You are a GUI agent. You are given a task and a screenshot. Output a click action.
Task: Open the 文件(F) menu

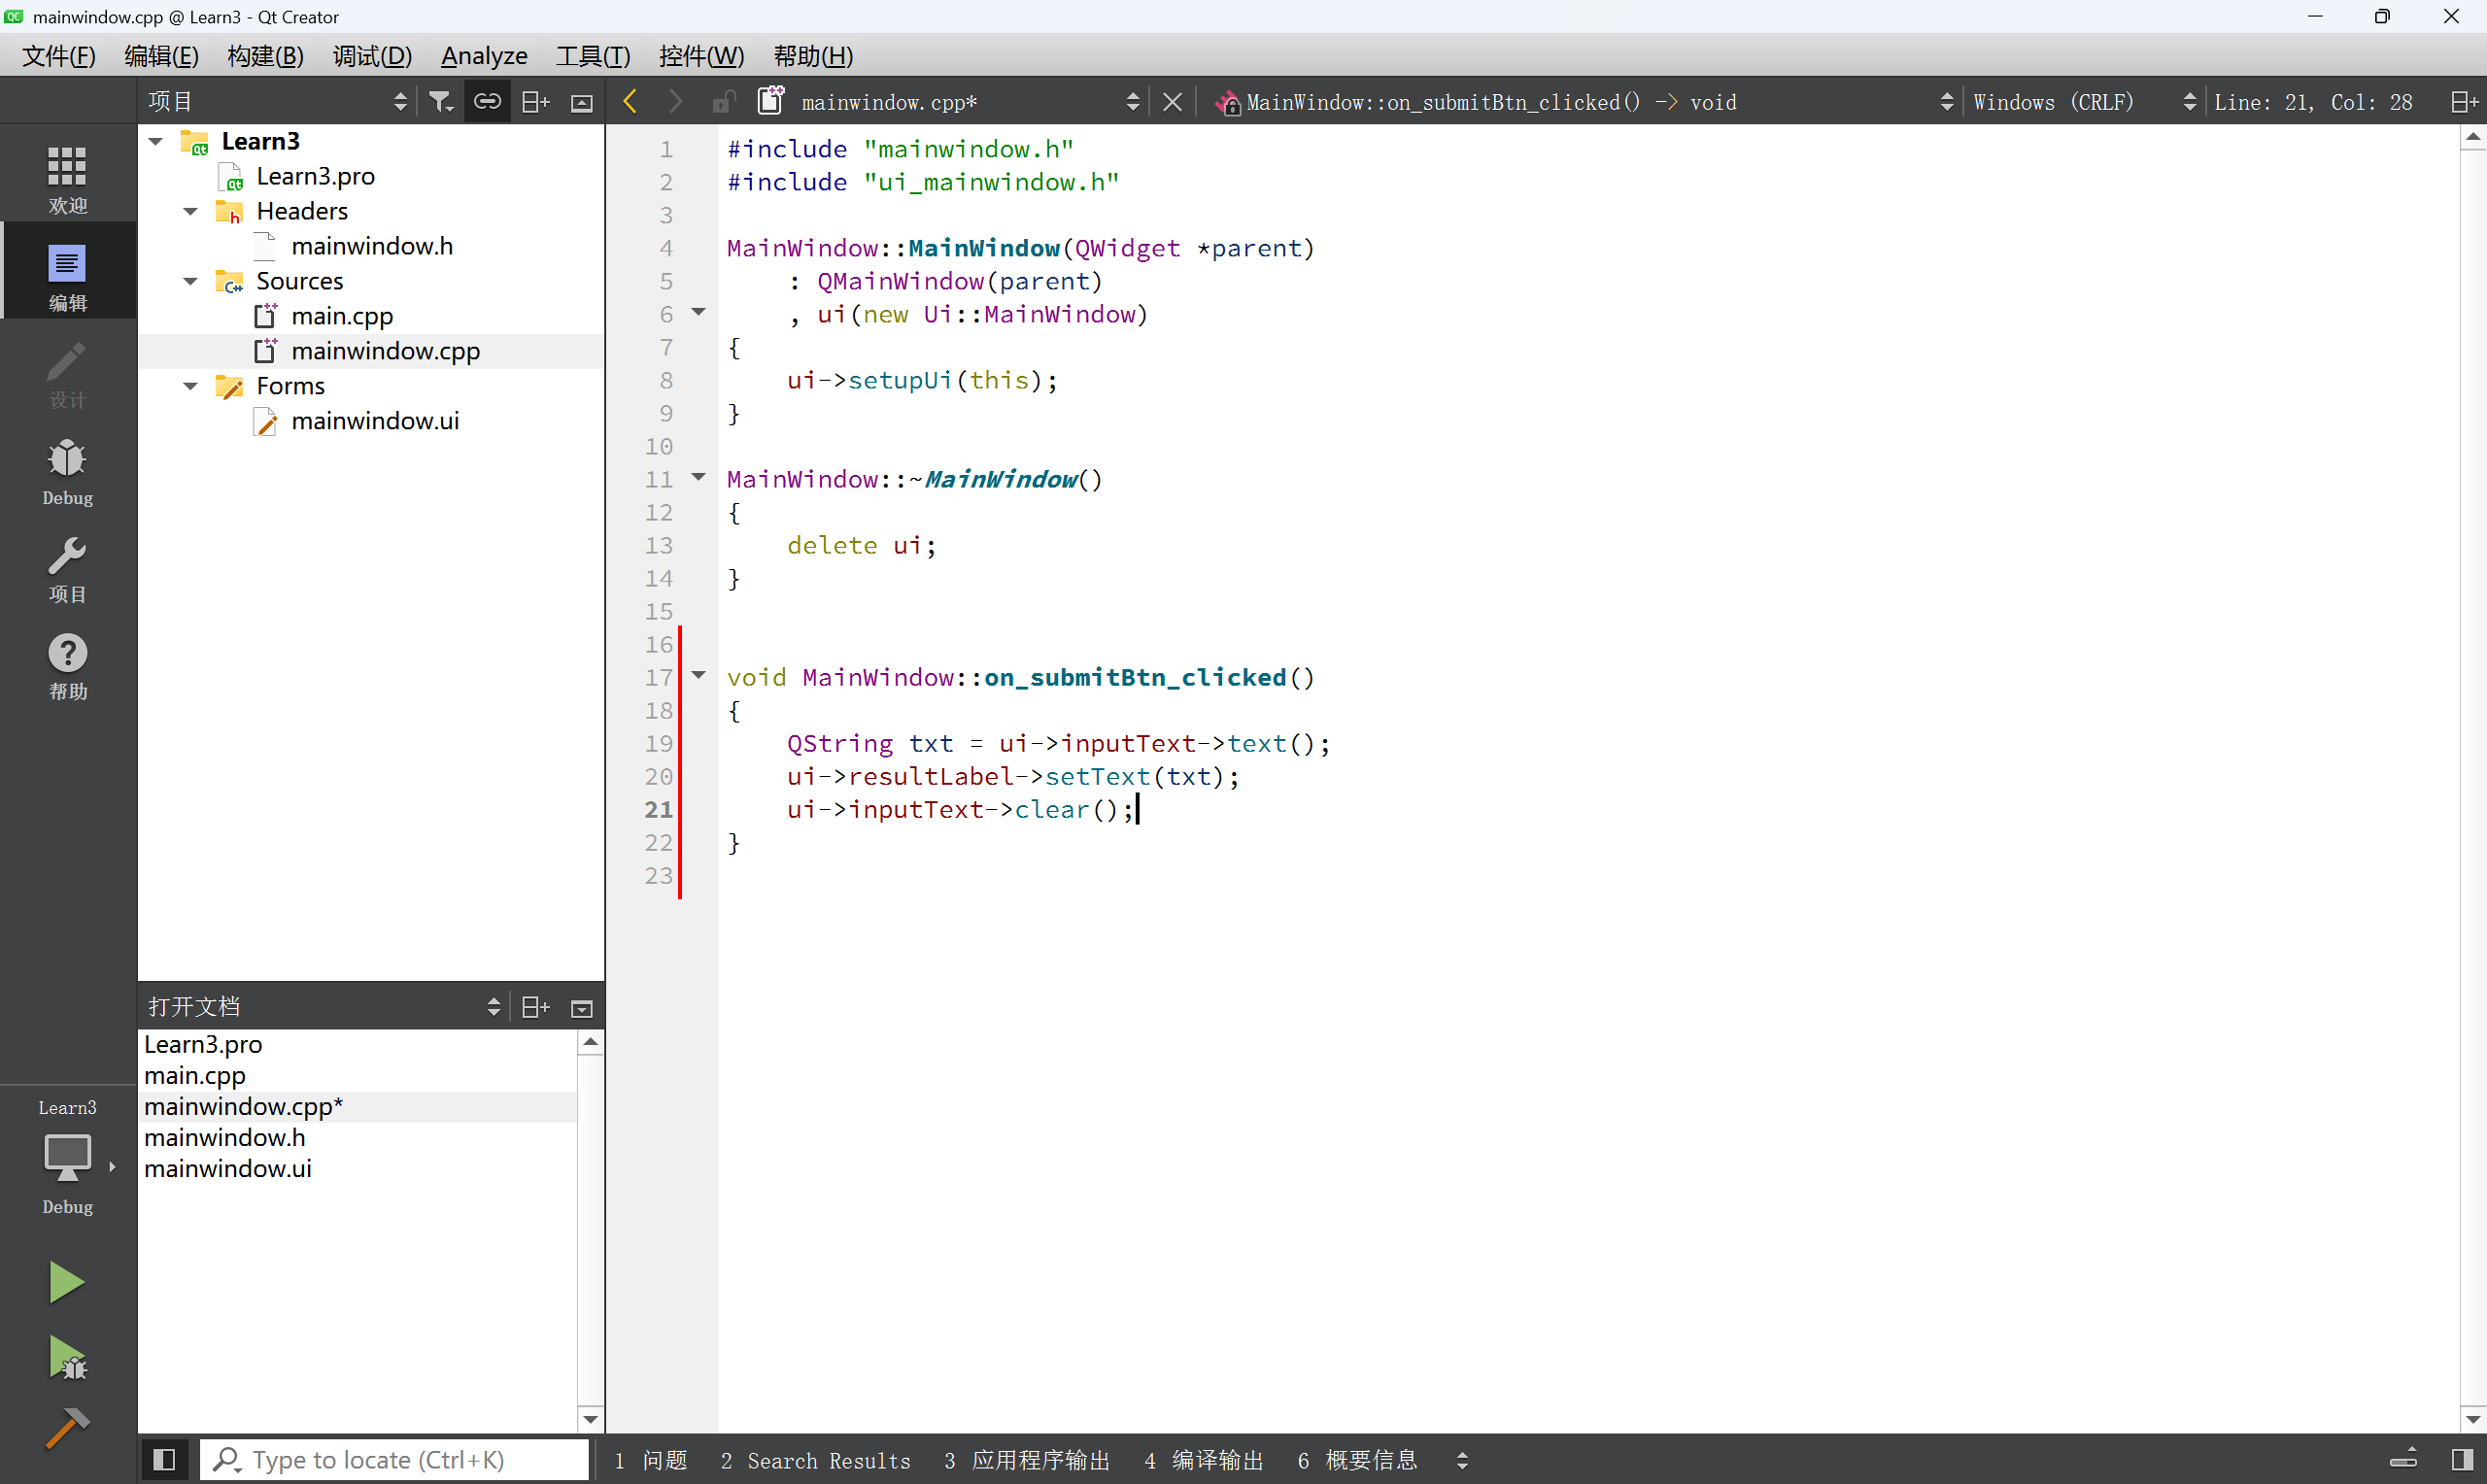59,56
